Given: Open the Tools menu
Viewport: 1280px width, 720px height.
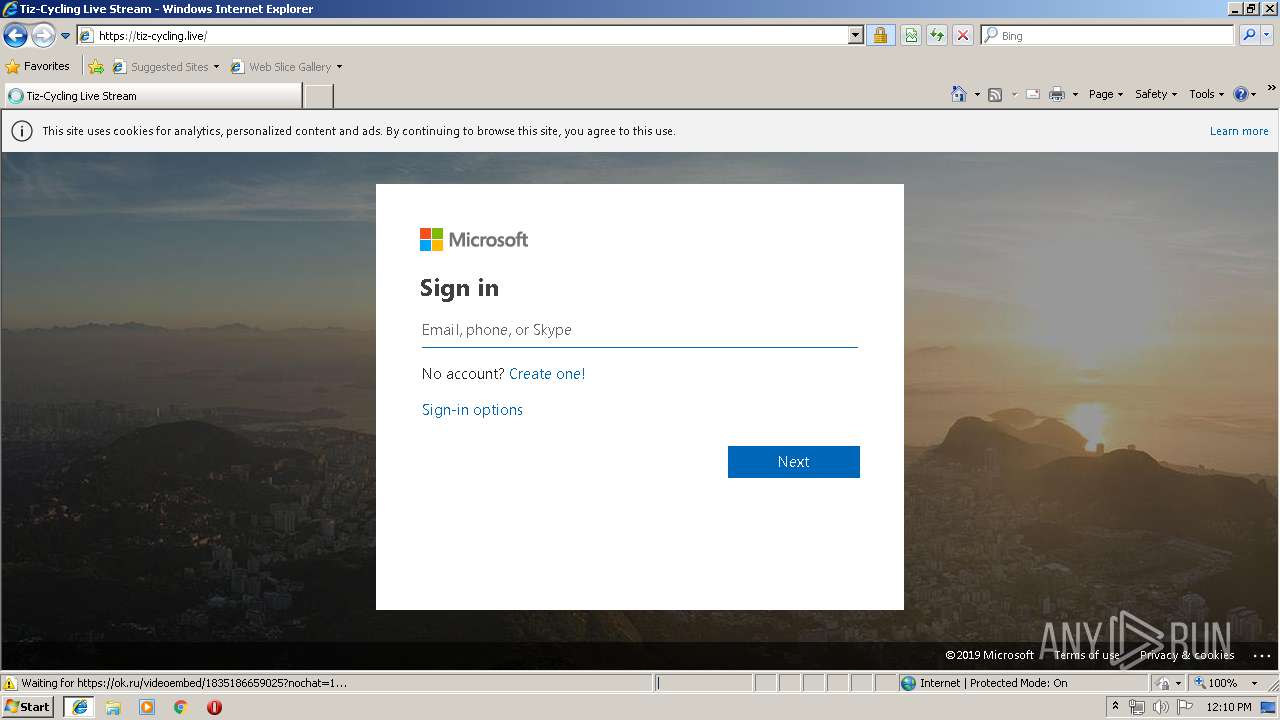Looking at the screenshot, I should pyautogui.click(x=1207, y=94).
